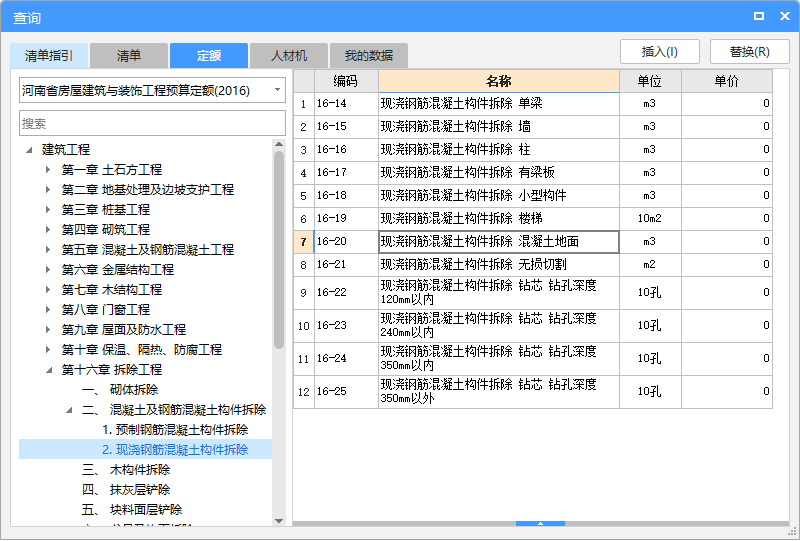Open the 清单 tab

tap(129, 56)
